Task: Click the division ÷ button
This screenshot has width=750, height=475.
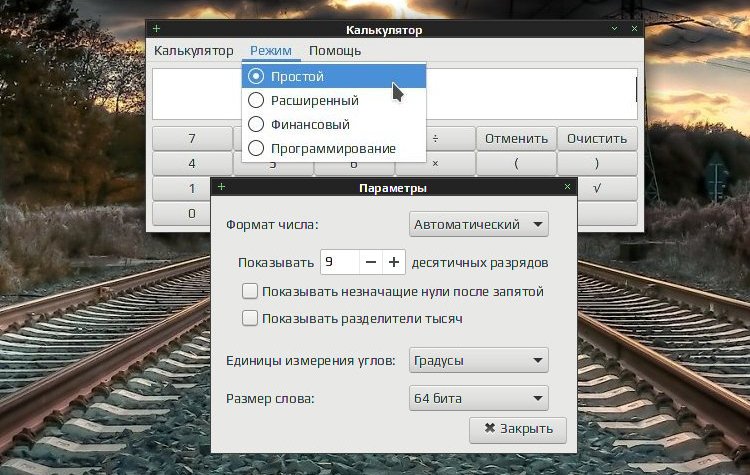Action: 451,139
